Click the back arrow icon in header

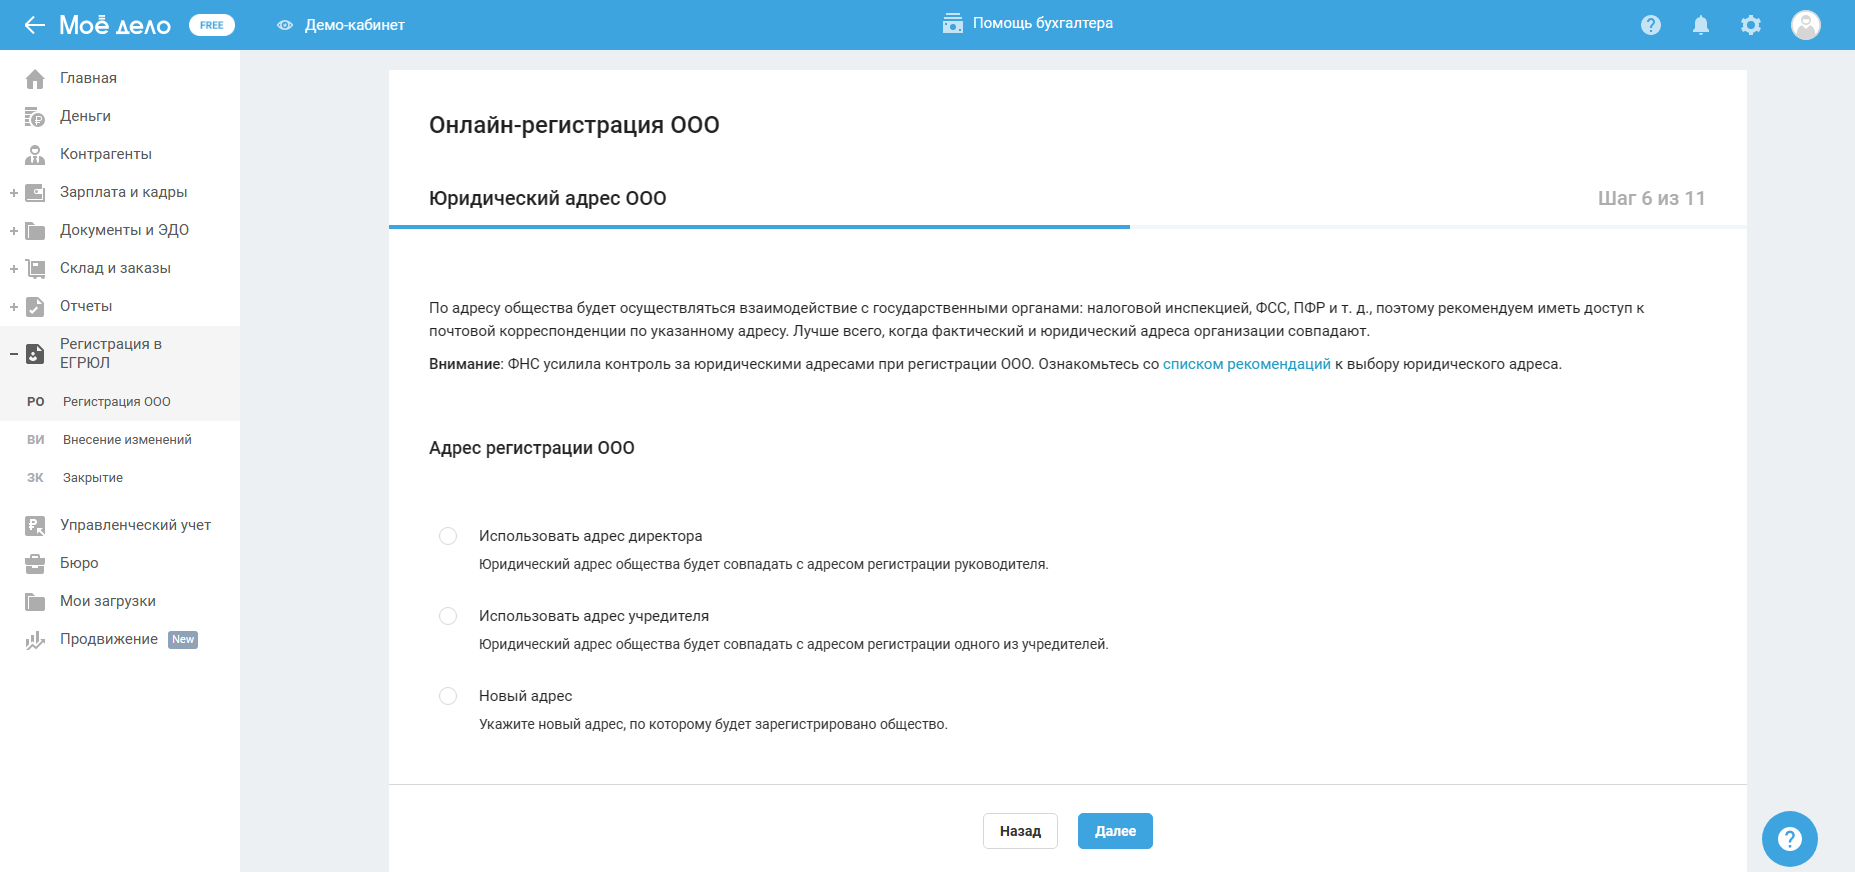35,25
